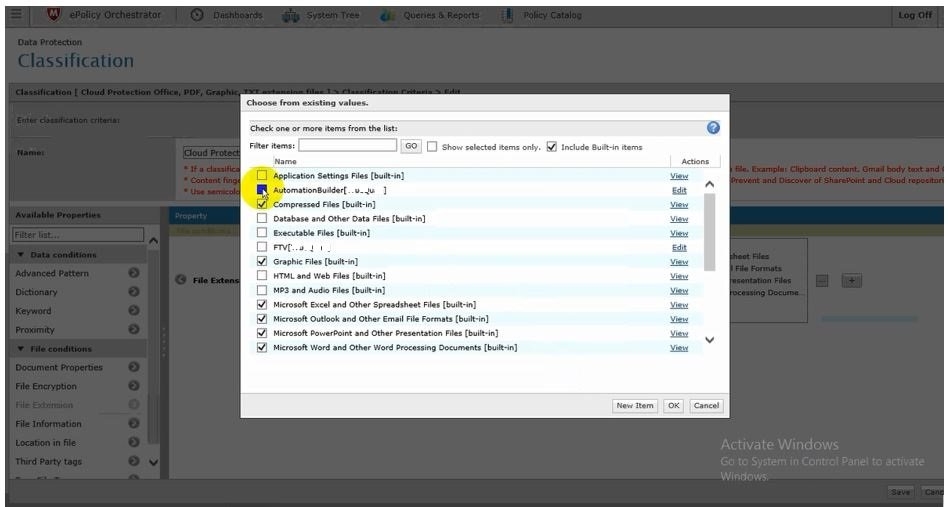Screen dimensions: 948x507
Task: Click the arrow icon next to File Information
Action: [x=134, y=424]
